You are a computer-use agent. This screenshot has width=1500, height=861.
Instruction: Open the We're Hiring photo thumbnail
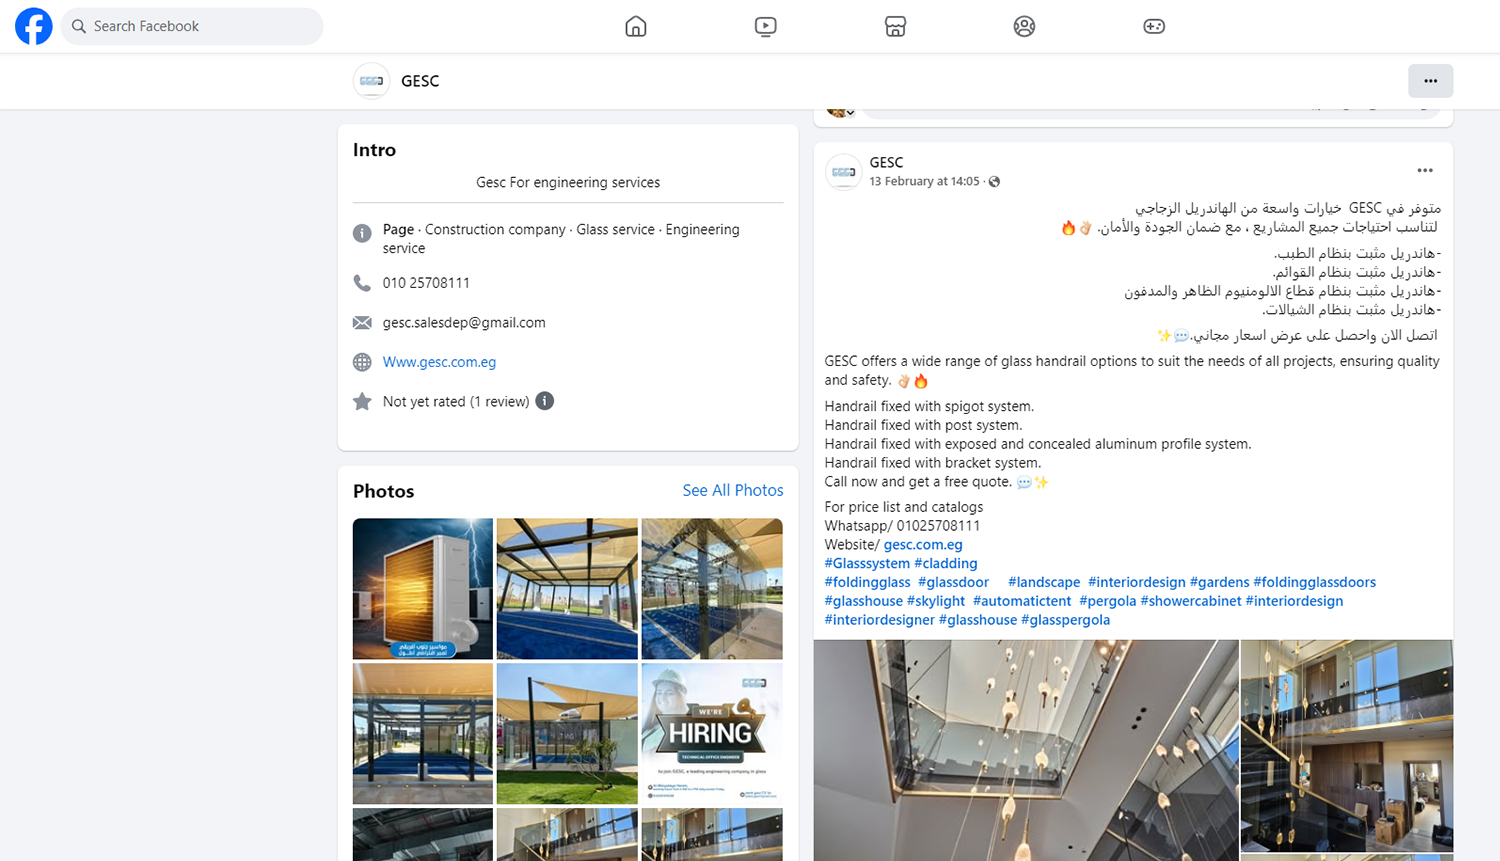[712, 734]
